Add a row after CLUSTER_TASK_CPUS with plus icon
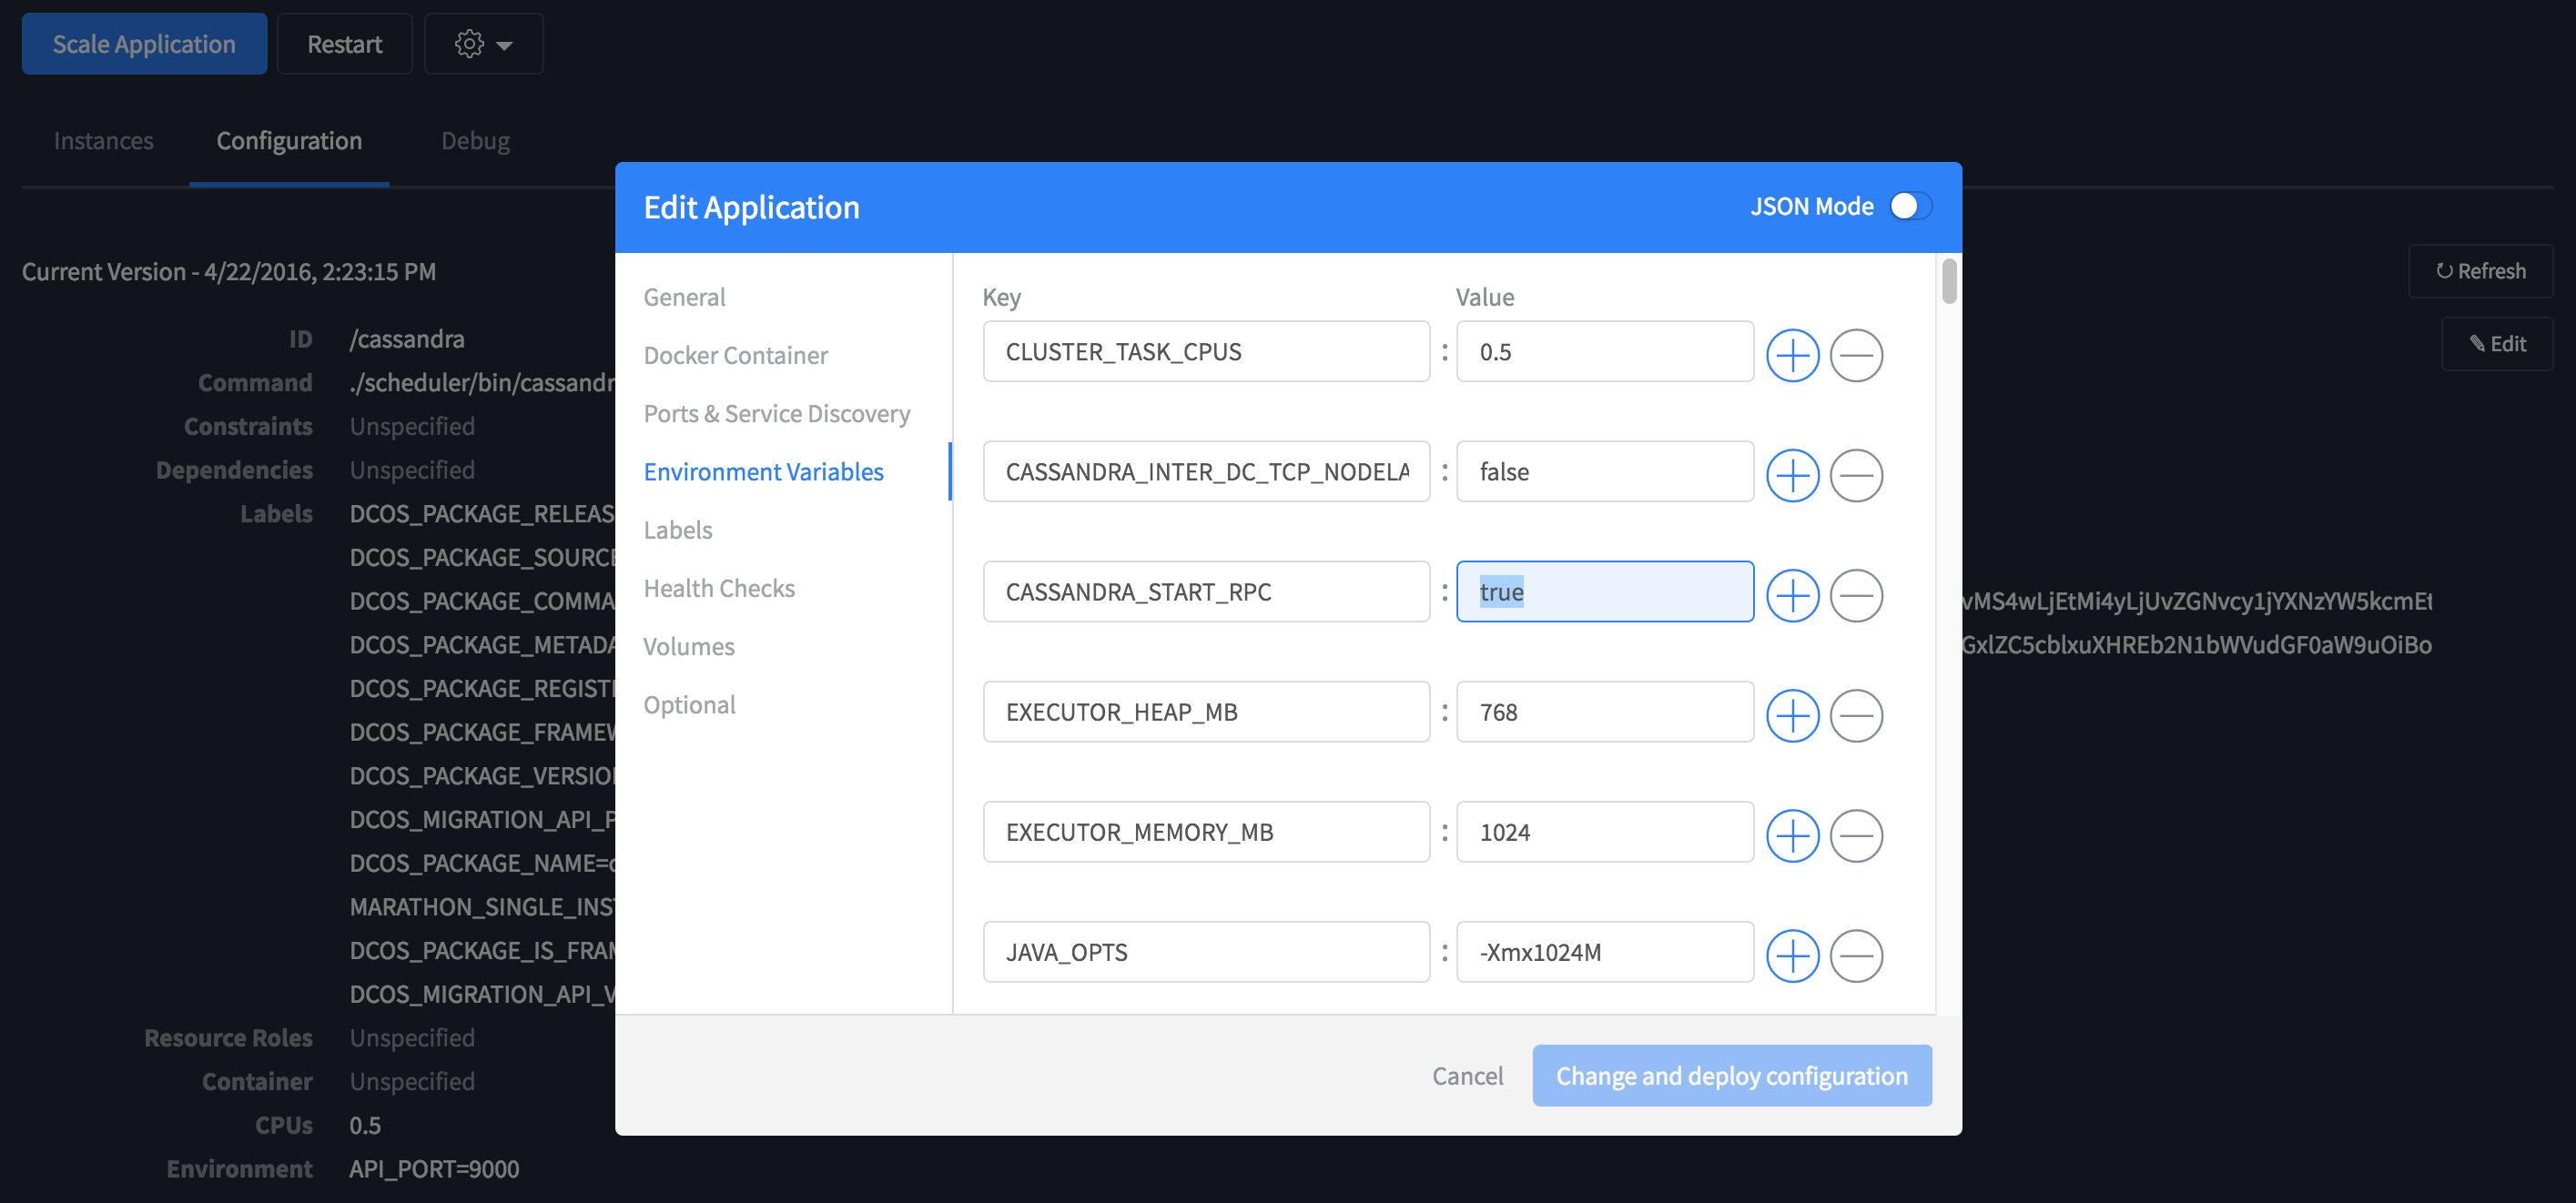 (x=1791, y=354)
